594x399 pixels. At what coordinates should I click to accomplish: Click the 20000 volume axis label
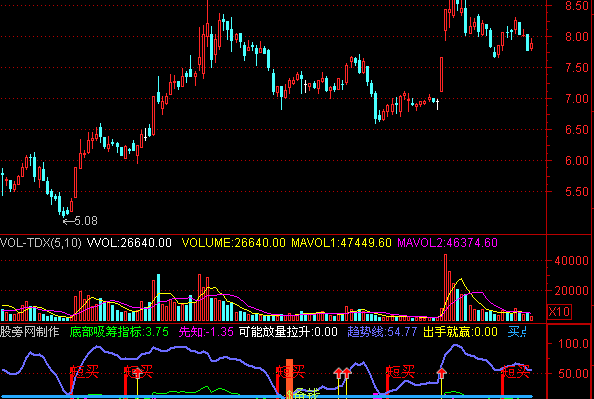(x=572, y=291)
